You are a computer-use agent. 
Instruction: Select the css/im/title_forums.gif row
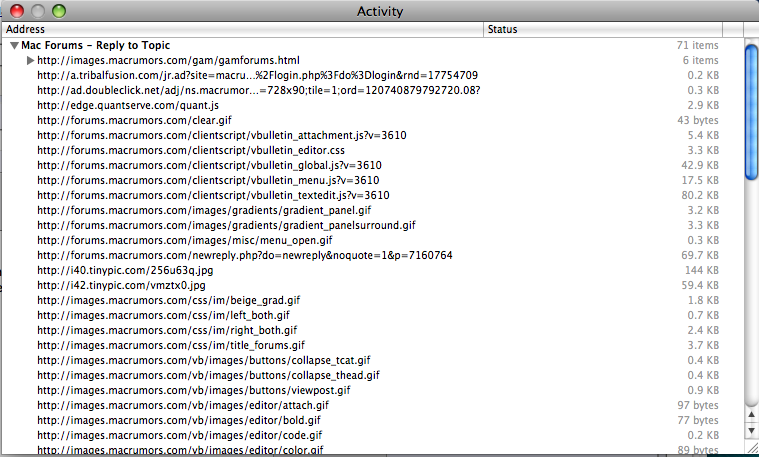click(x=373, y=346)
